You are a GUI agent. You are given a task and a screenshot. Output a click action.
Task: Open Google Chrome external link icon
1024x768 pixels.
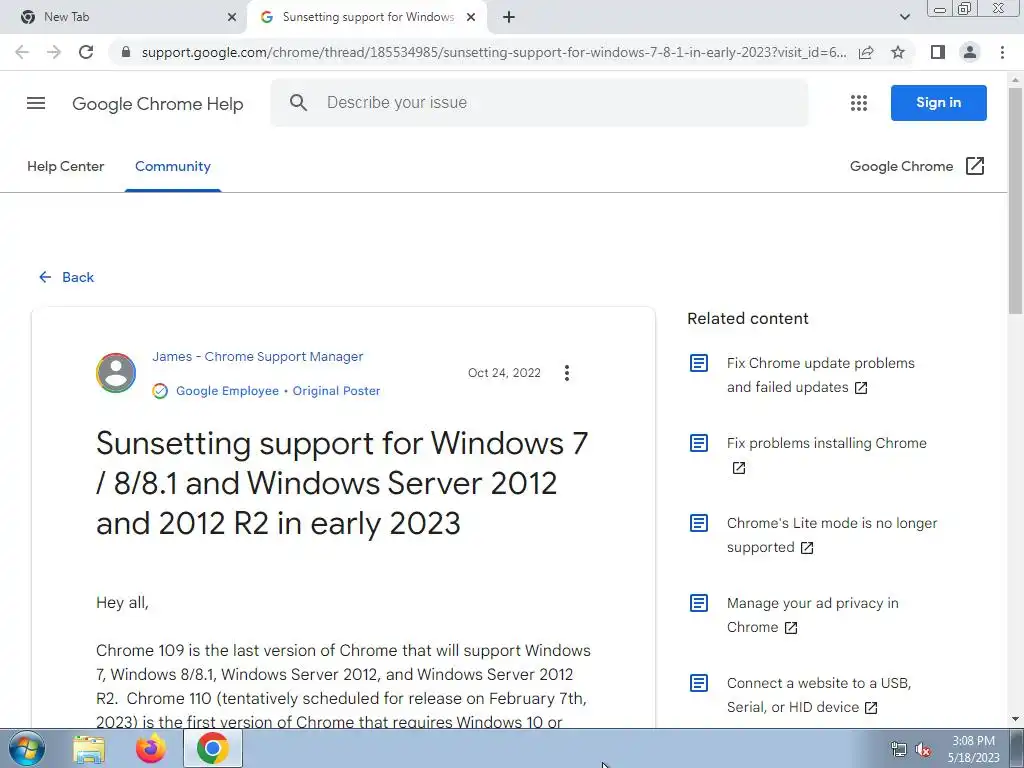[x=975, y=166]
